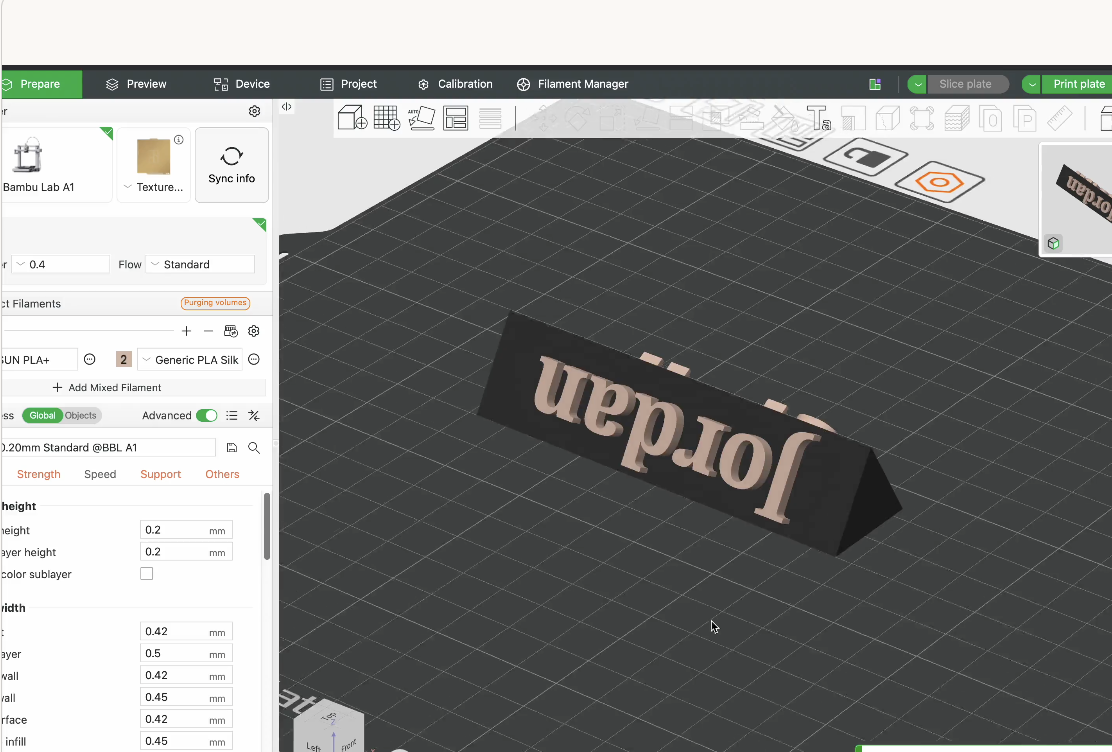Tick the color sublayer checkbox
This screenshot has height=752, width=1112.
pyautogui.click(x=147, y=574)
